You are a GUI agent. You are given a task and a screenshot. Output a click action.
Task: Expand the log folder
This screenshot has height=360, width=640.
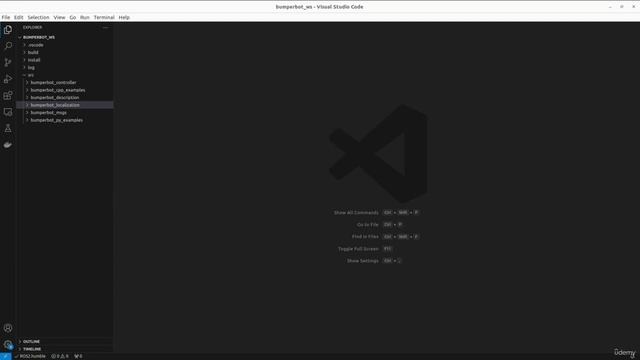click(64, 67)
